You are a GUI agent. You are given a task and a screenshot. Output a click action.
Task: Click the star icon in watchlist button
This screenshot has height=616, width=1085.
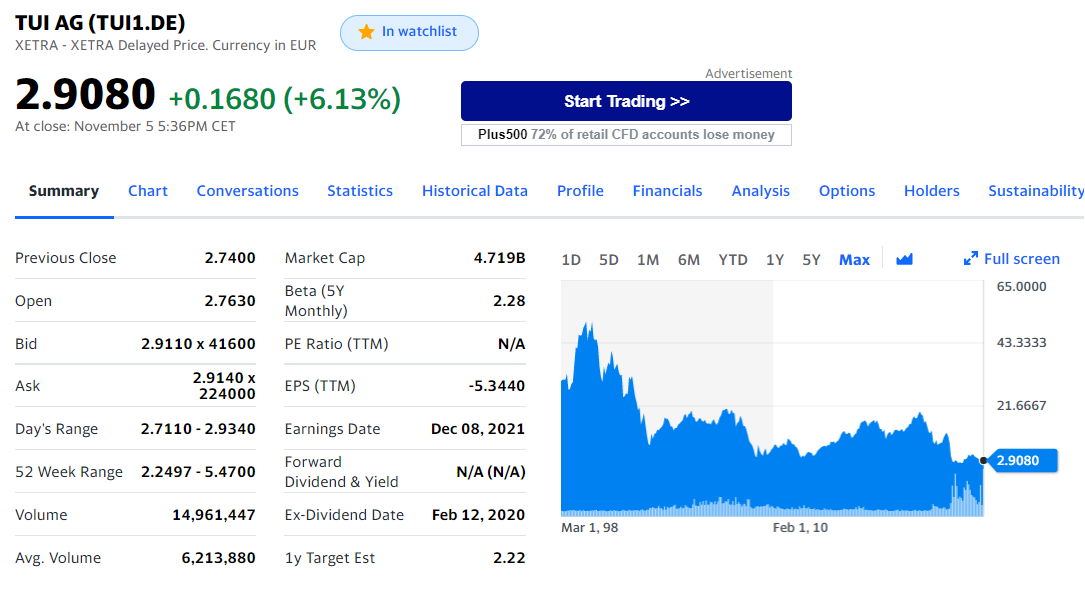tap(366, 32)
